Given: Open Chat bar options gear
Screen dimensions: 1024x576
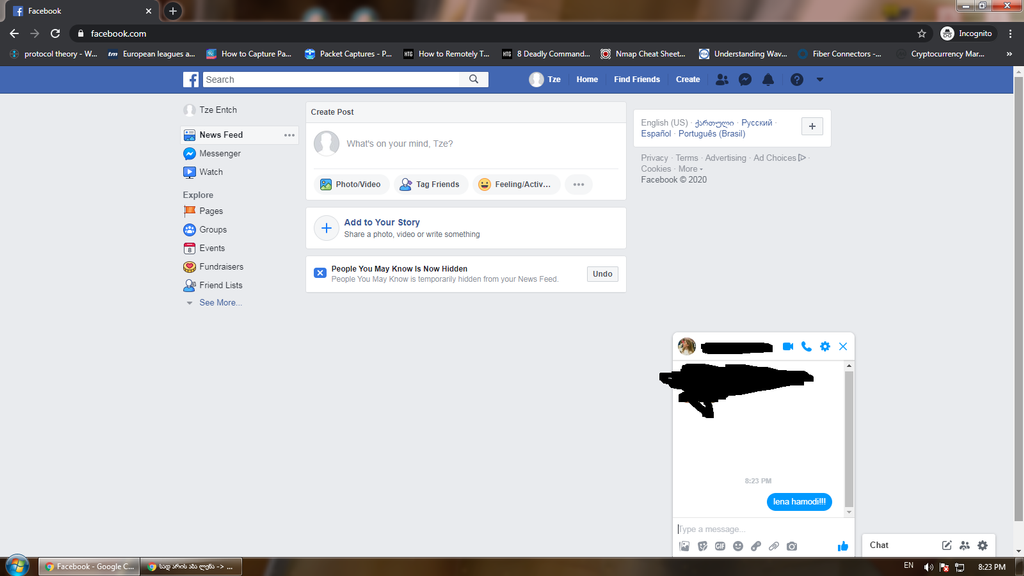Looking at the screenshot, I should point(983,545).
